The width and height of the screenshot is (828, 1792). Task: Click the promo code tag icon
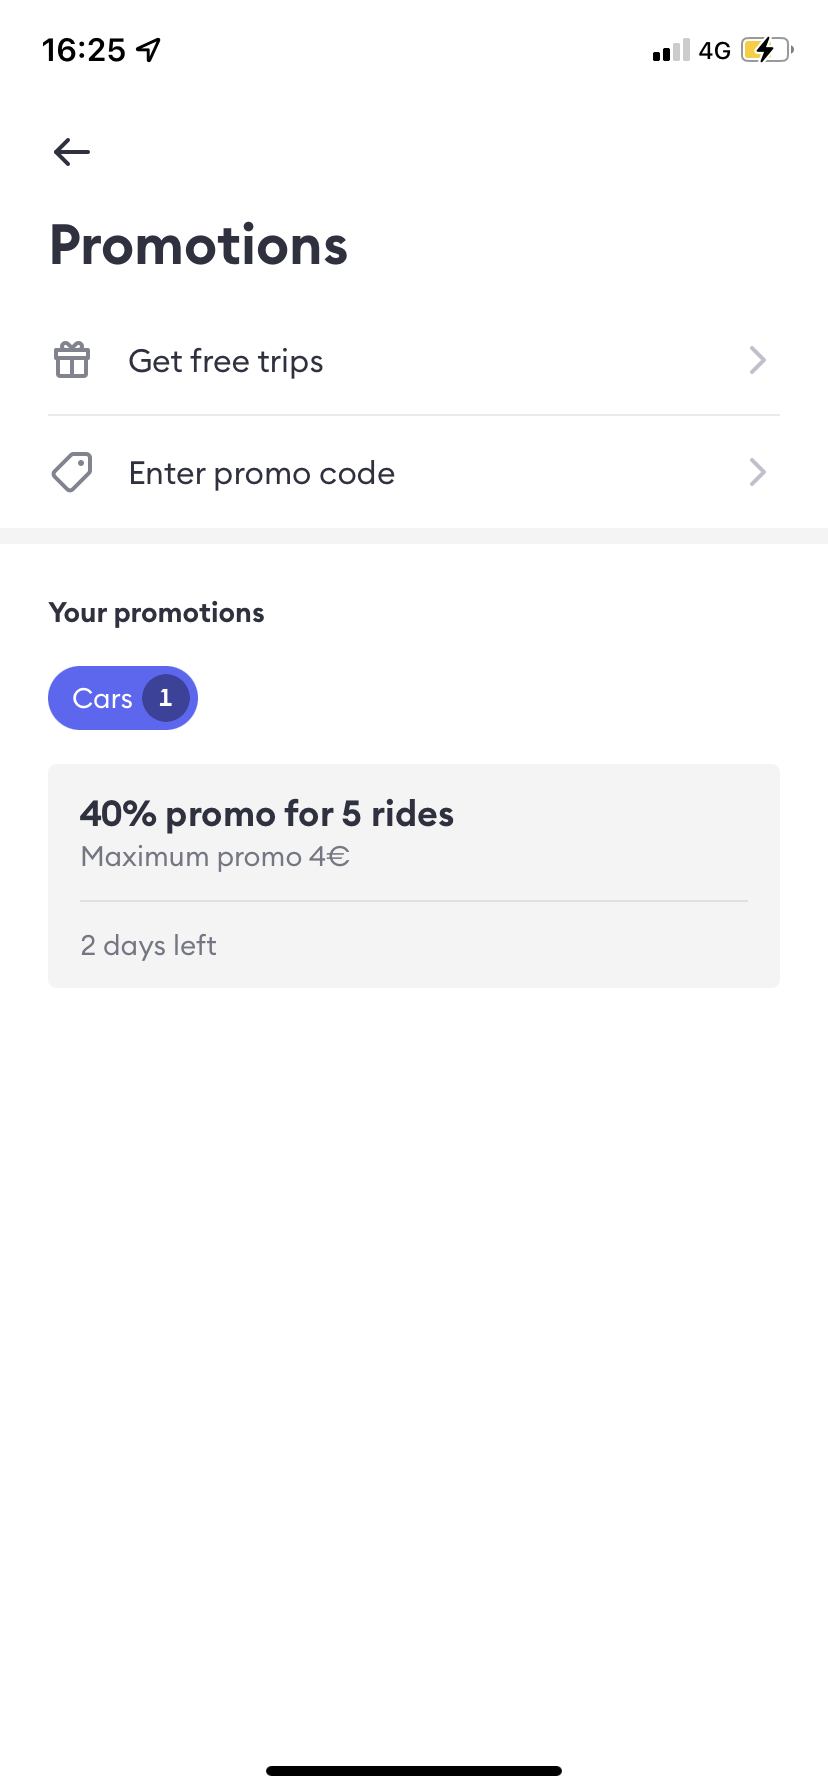click(72, 472)
